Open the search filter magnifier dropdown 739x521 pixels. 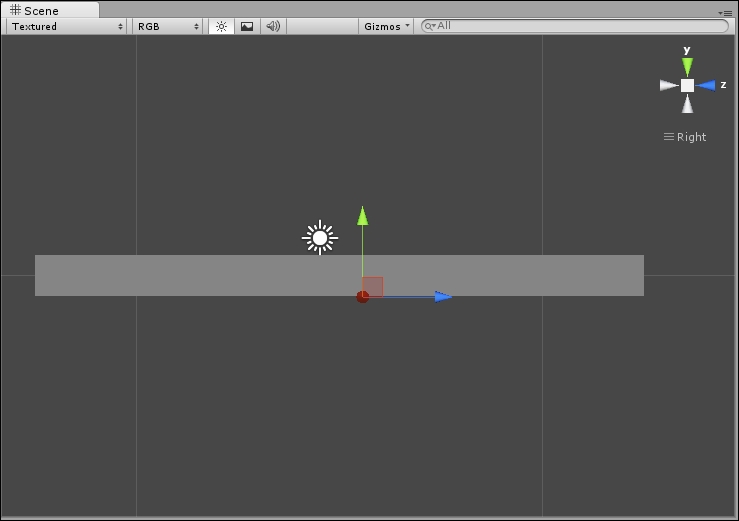click(429, 26)
